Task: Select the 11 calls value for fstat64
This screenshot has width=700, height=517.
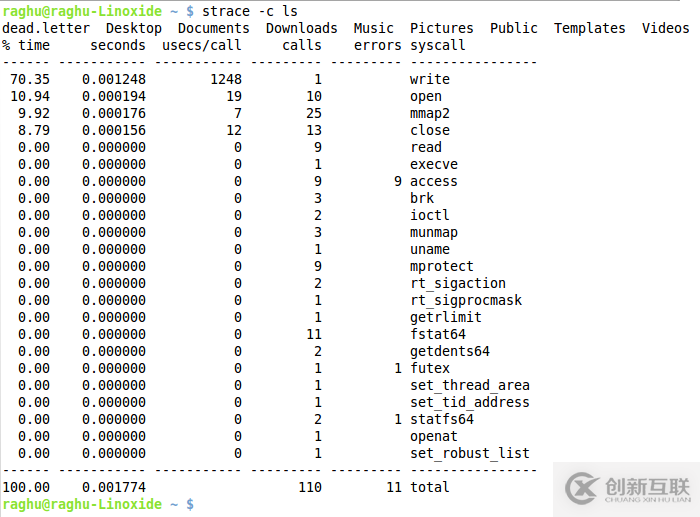Action: tap(314, 334)
